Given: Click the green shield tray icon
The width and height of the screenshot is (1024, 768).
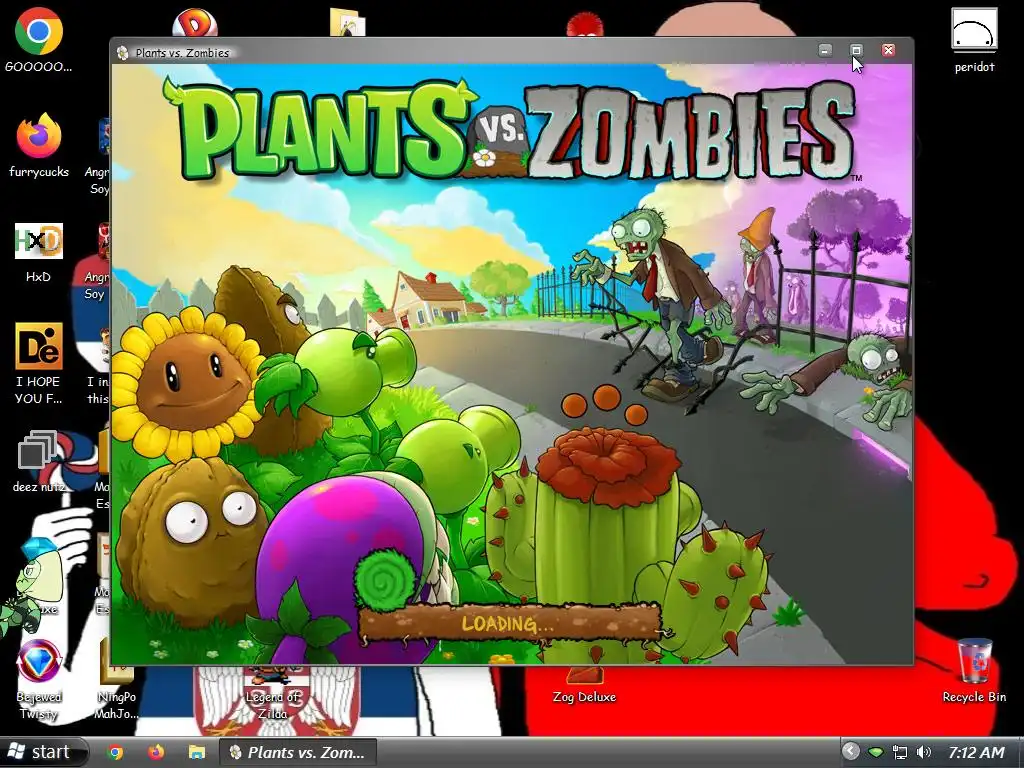Looking at the screenshot, I should pos(876,753).
